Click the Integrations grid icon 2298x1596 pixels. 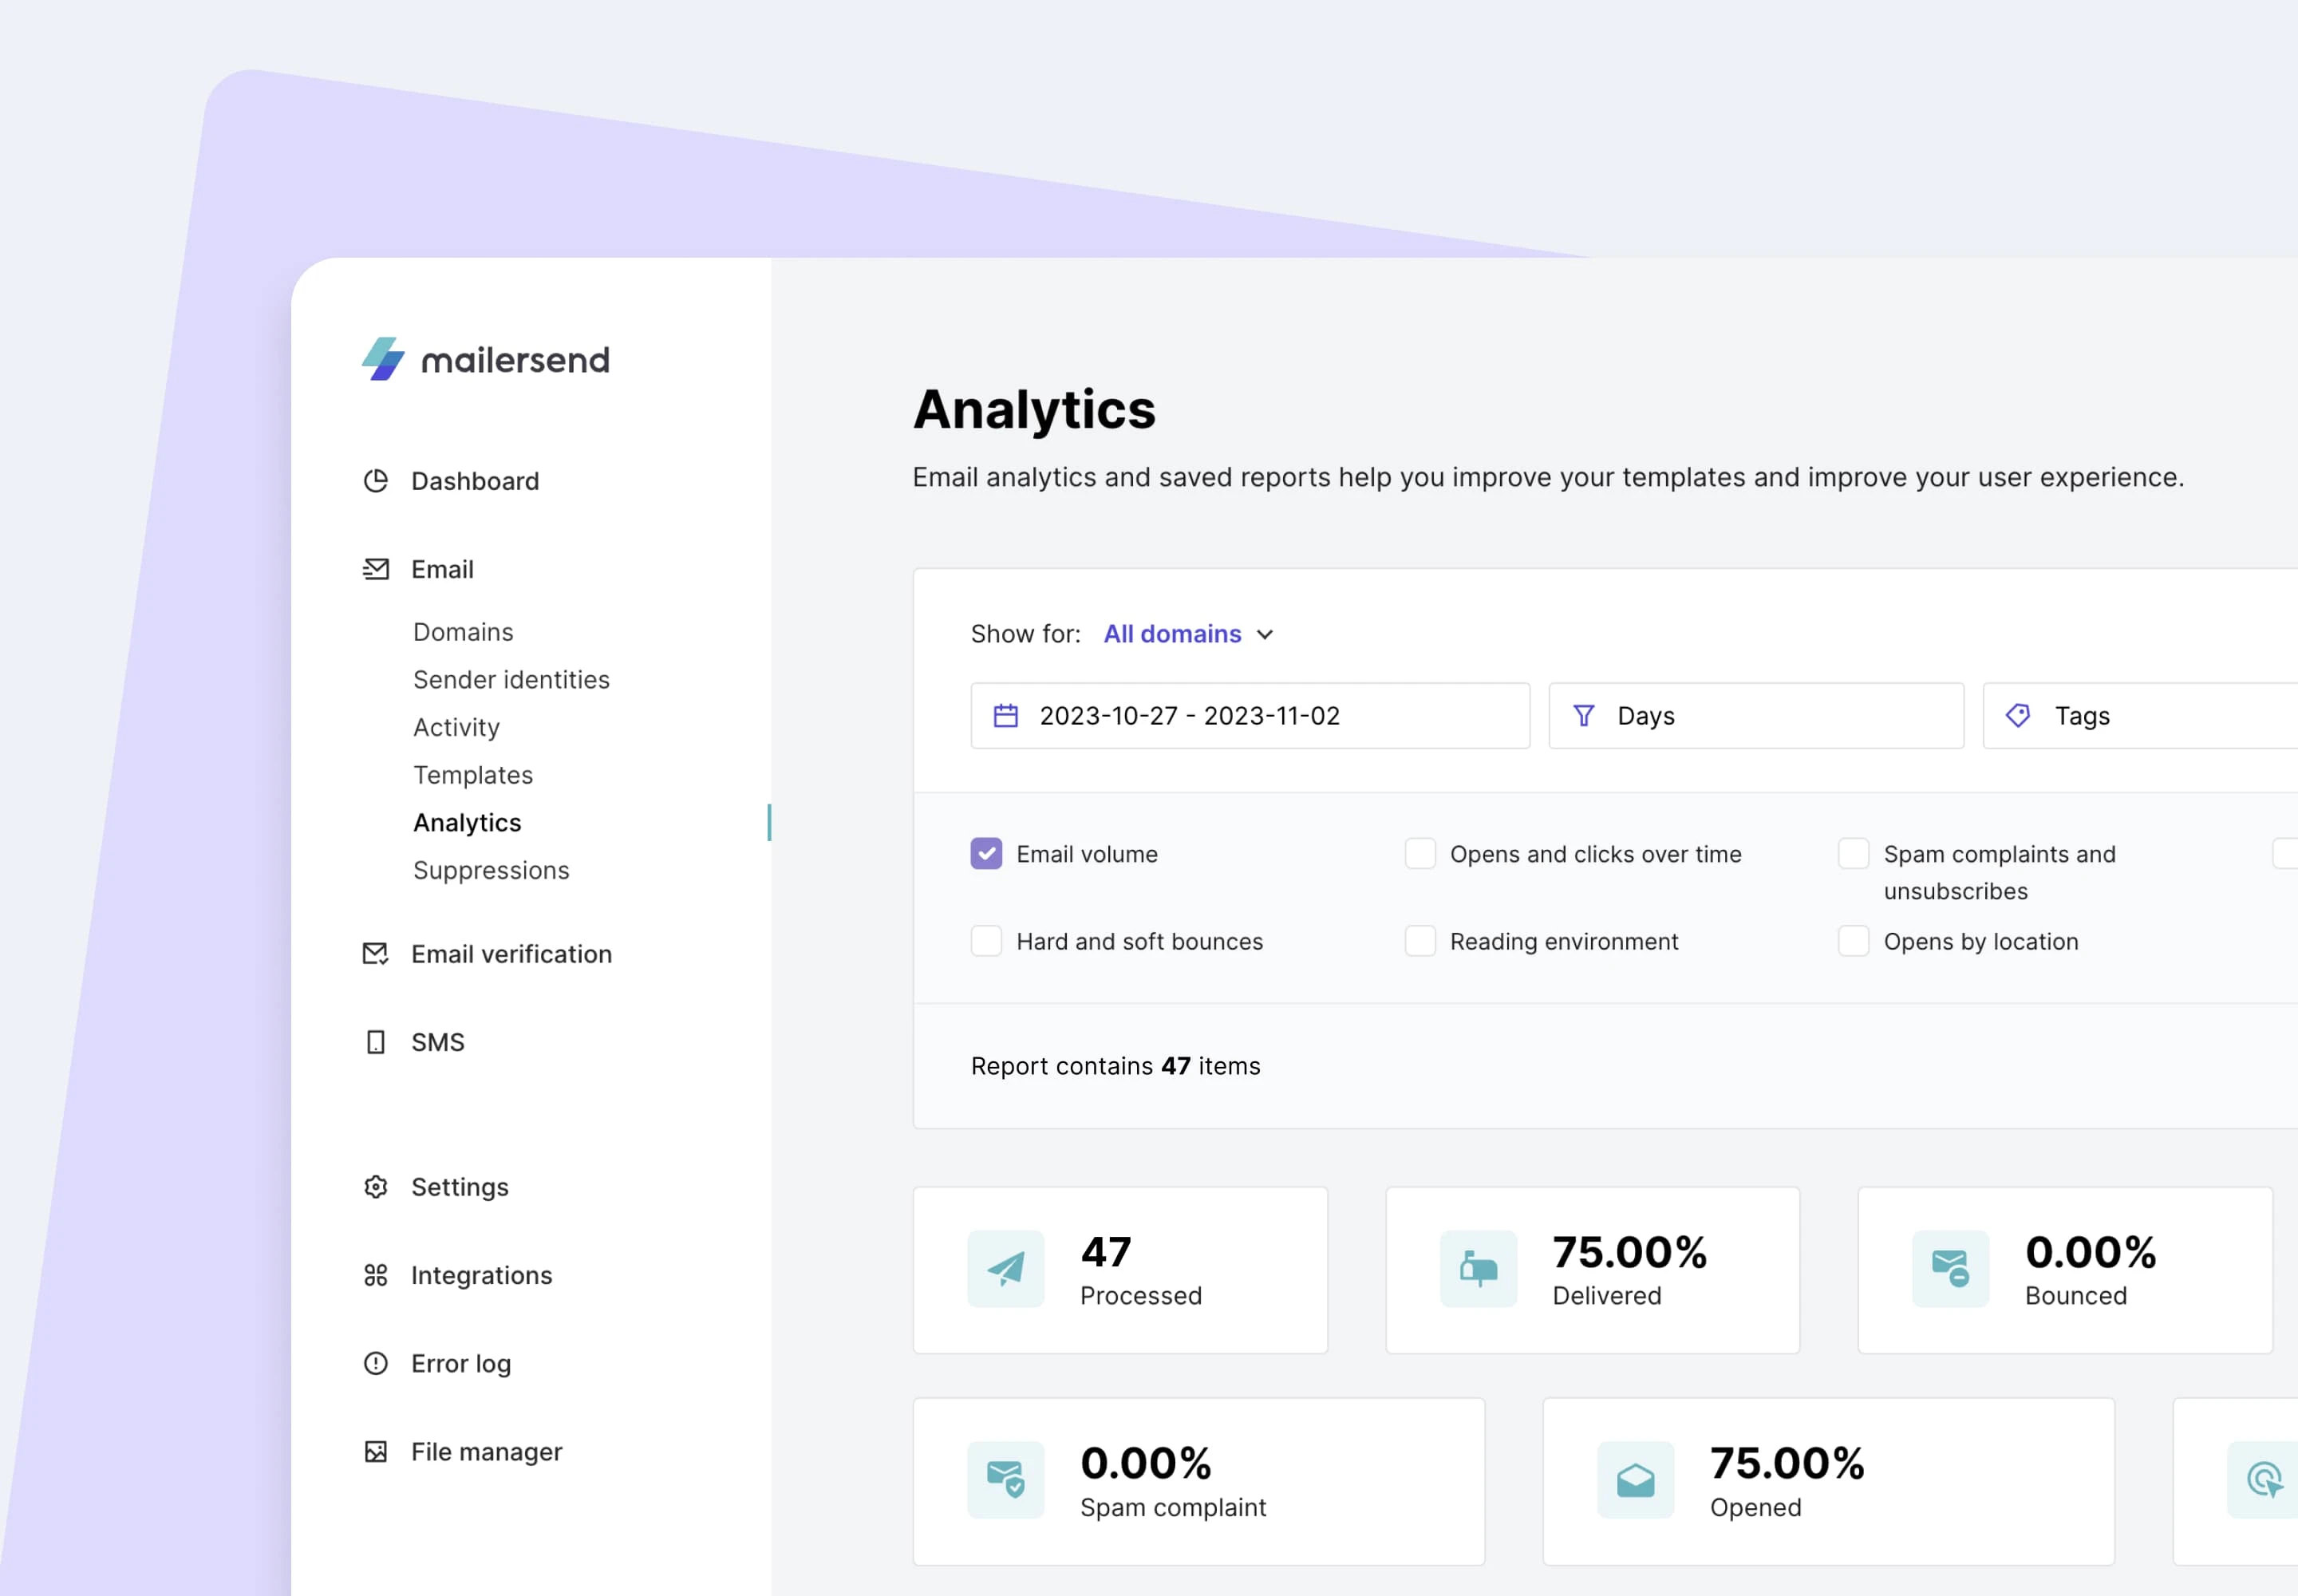[x=376, y=1275]
